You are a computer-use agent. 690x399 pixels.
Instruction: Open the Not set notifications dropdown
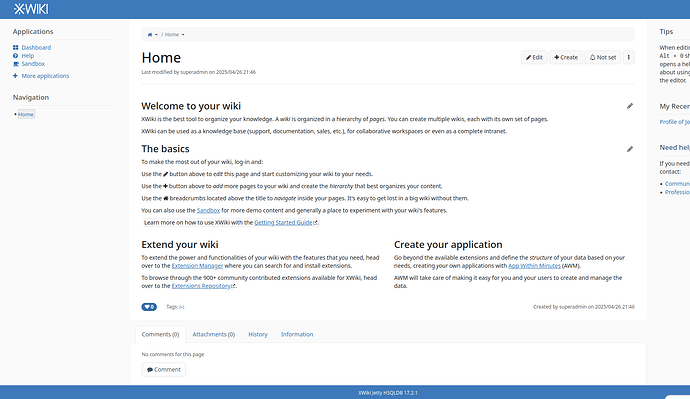click(602, 57)
